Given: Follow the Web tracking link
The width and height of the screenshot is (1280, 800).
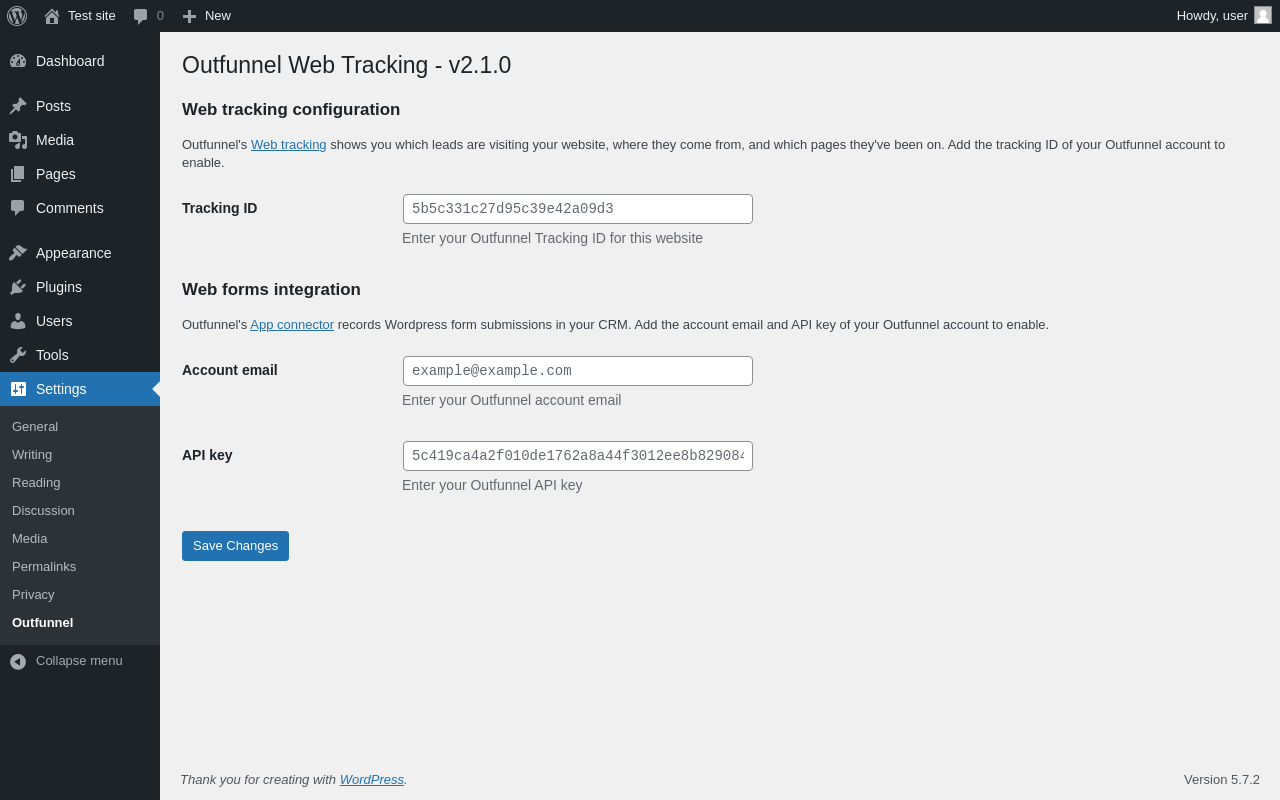Looking at the screenshot, I should coord(288,145).
